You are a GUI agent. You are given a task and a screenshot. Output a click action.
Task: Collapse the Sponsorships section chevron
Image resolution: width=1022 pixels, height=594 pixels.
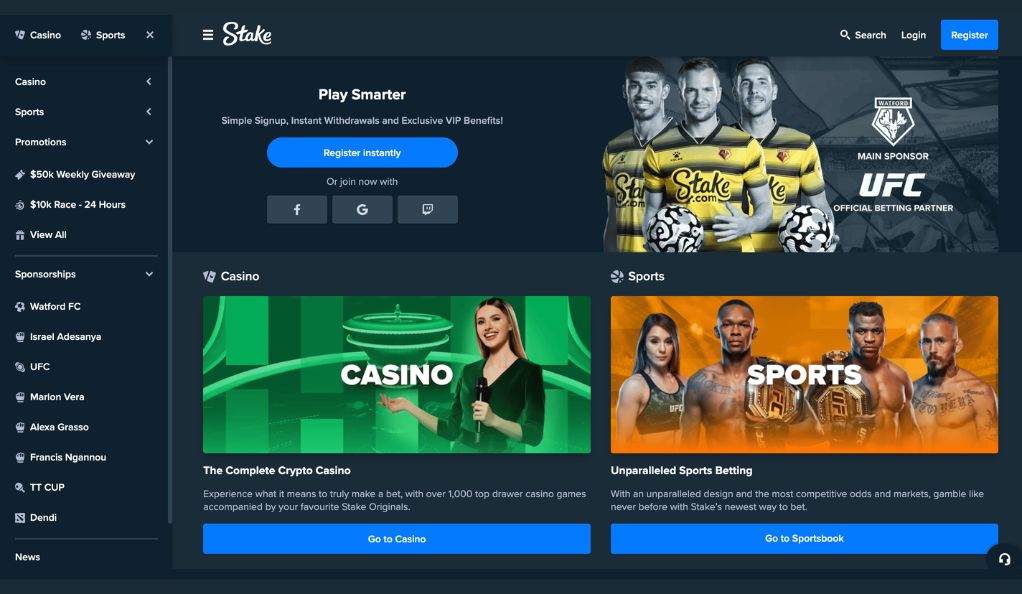[149, 274]
